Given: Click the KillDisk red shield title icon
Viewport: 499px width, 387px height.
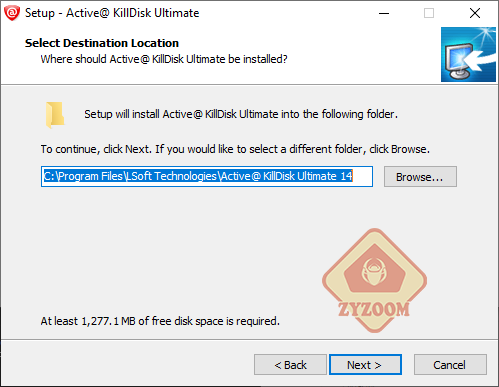Looking at the screenshot, I should [x=12, y=13].
